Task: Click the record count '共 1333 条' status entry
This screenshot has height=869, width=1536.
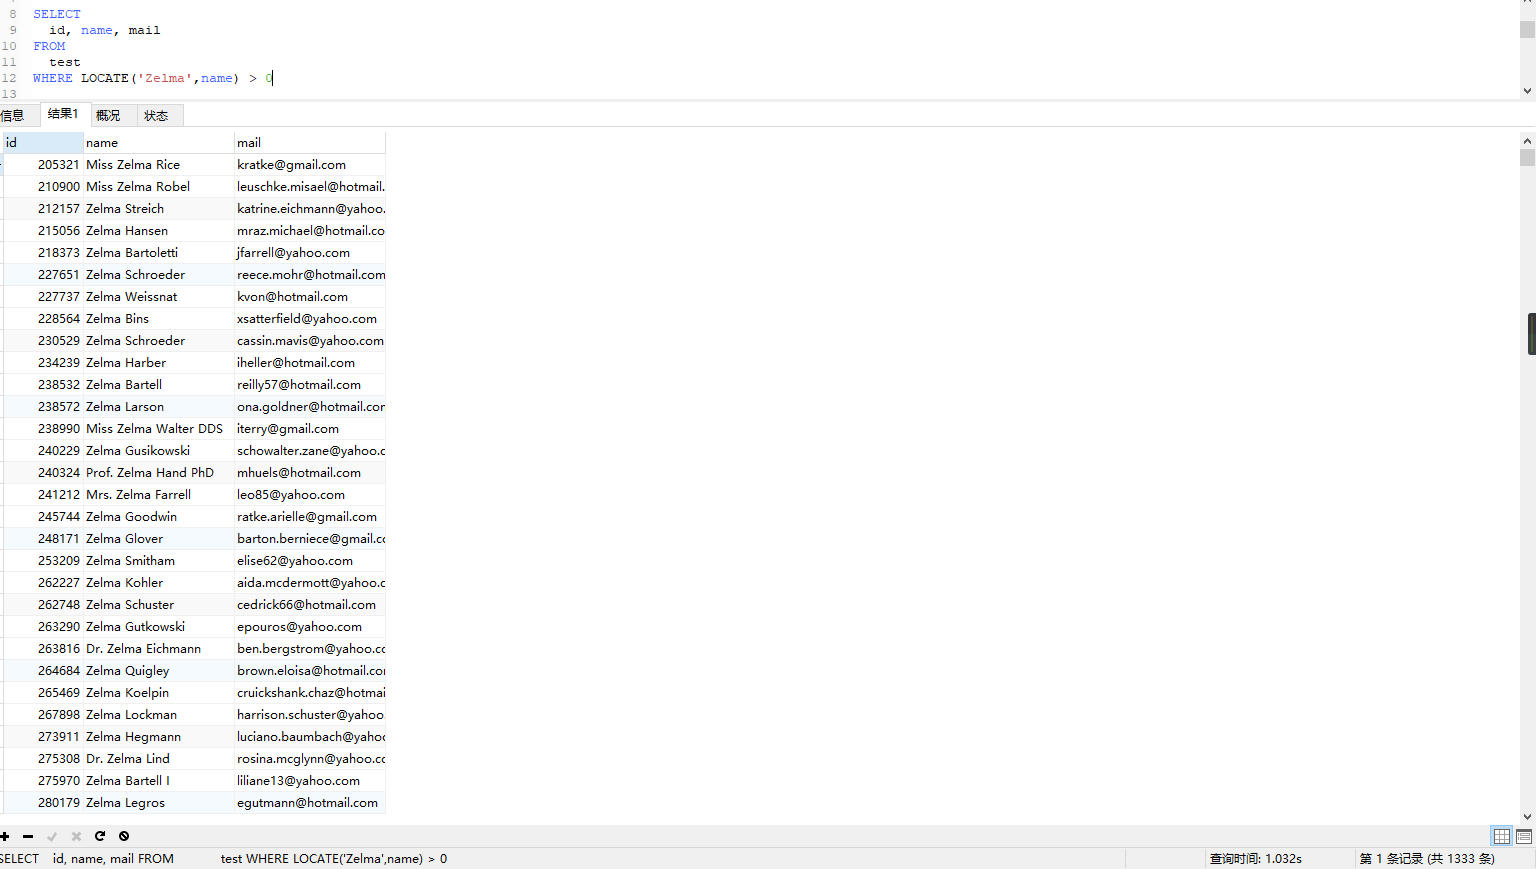Action: 1427,859
